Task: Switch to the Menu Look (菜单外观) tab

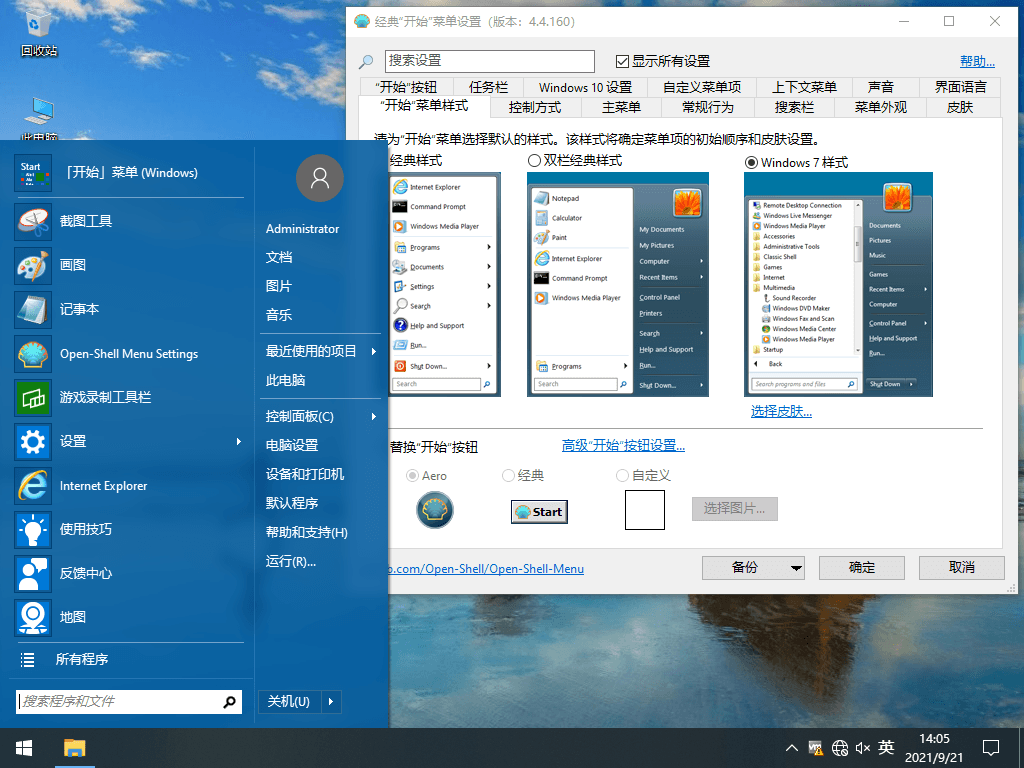Action: point(880,108)
